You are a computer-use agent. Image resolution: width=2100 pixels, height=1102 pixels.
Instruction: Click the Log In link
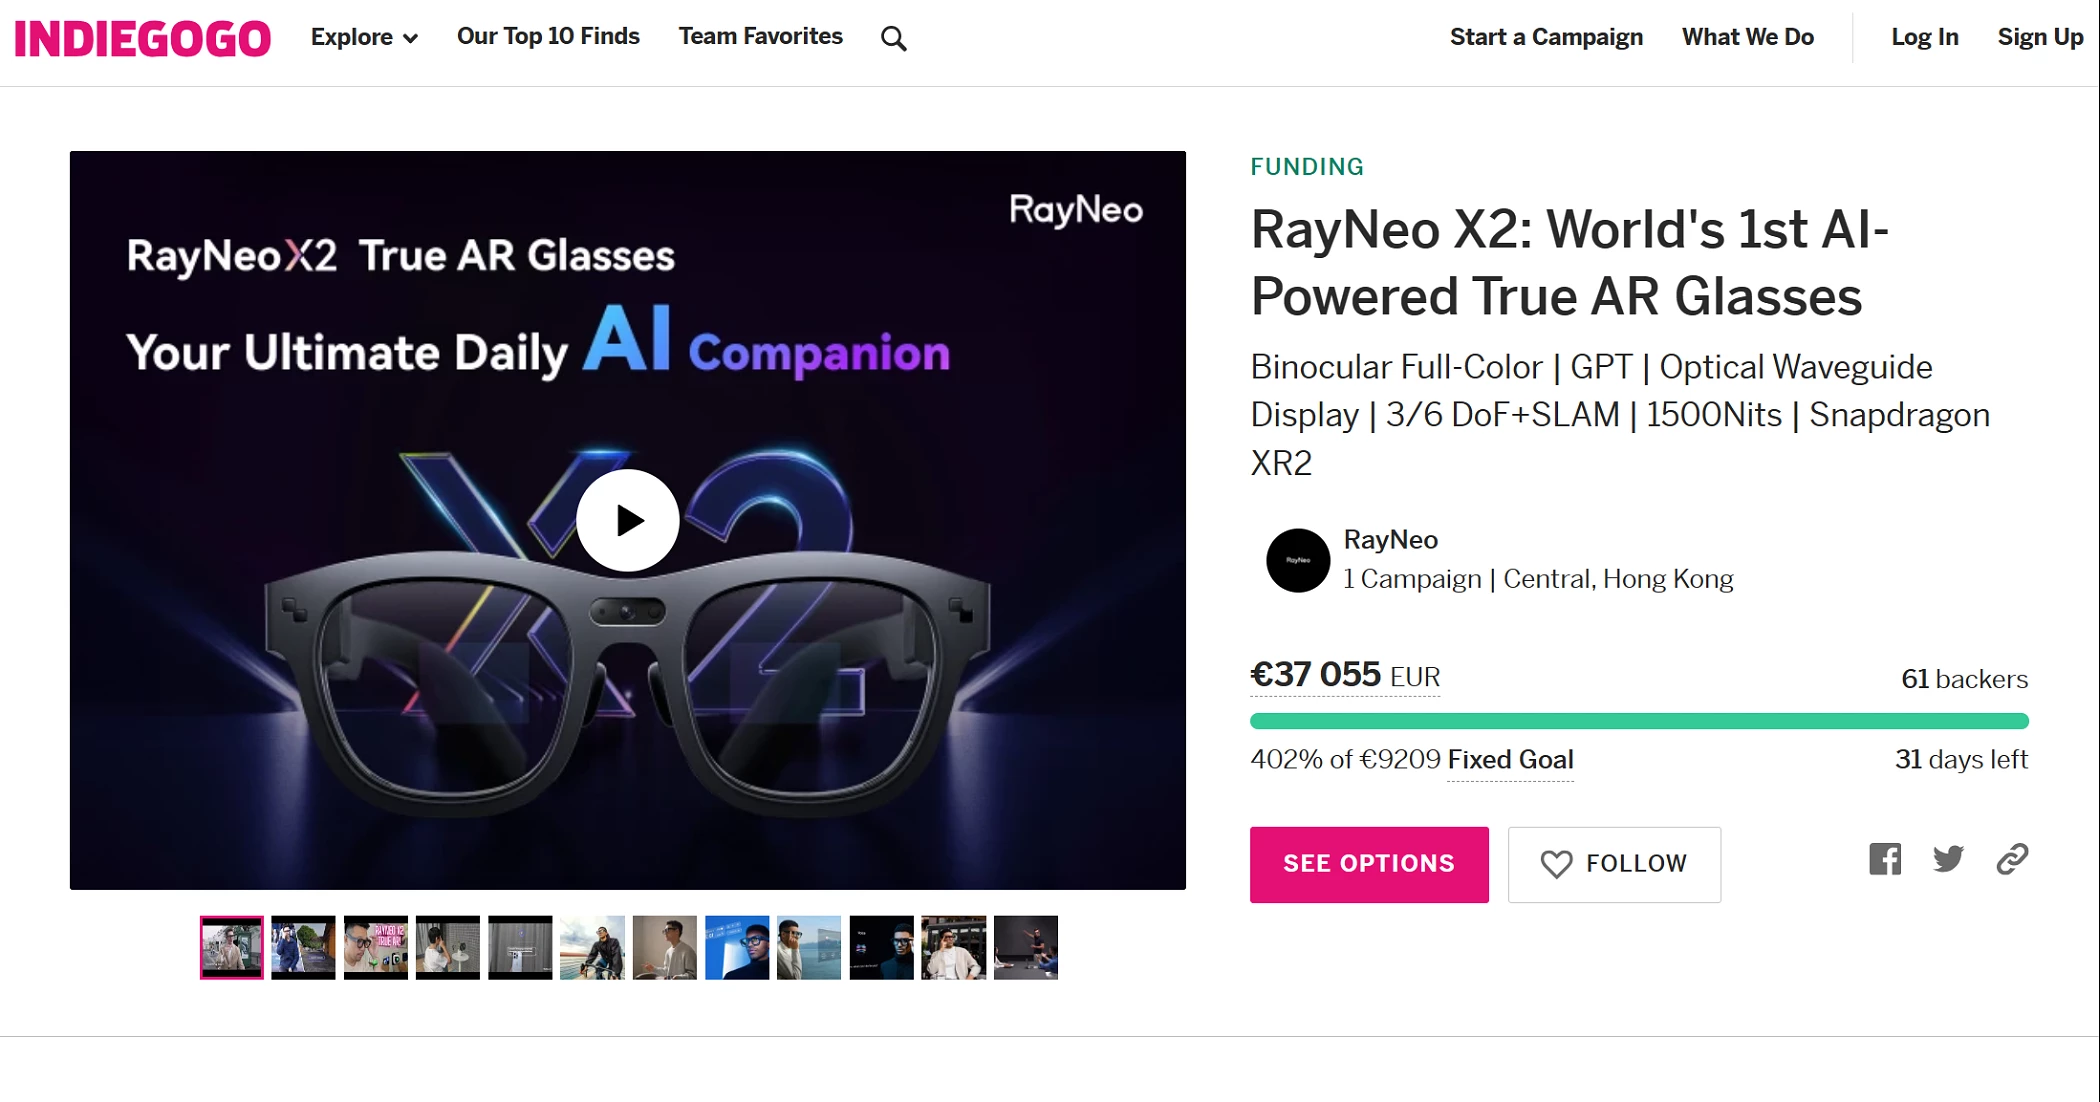point(1924,38)
